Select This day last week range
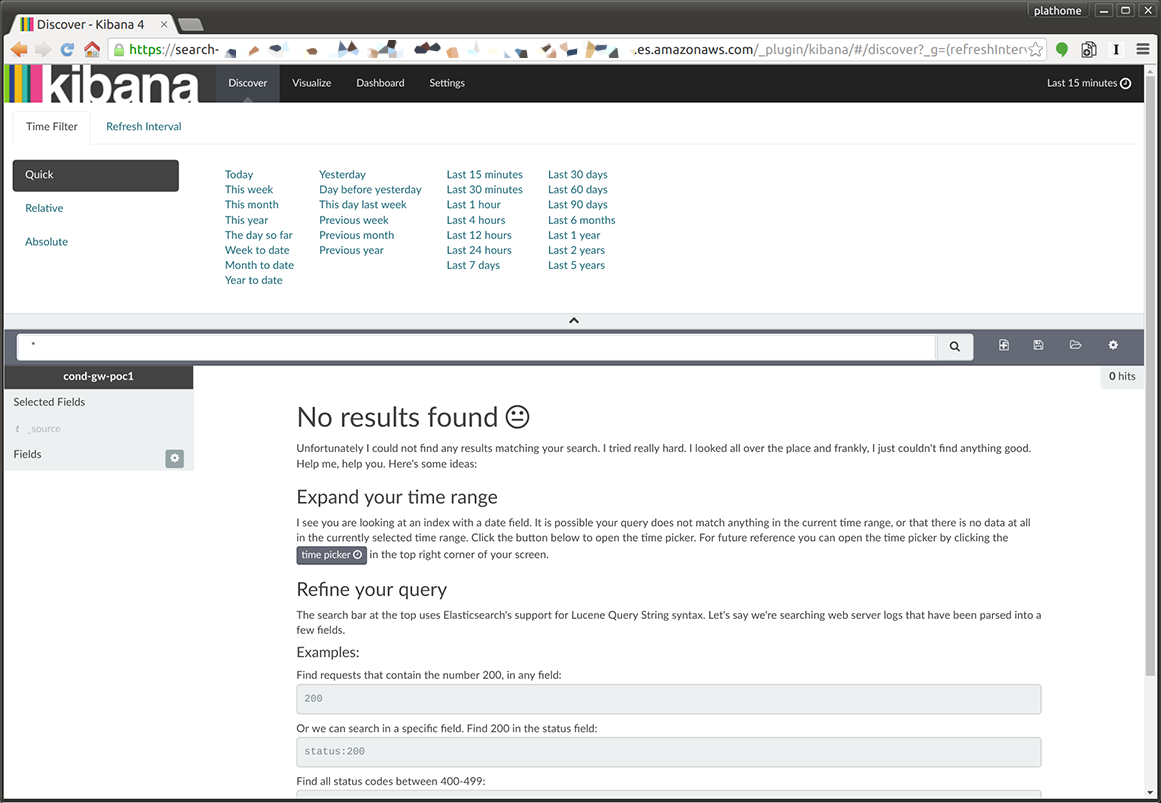The height and width of the screenshot is (803, 1161). point(363,204)
